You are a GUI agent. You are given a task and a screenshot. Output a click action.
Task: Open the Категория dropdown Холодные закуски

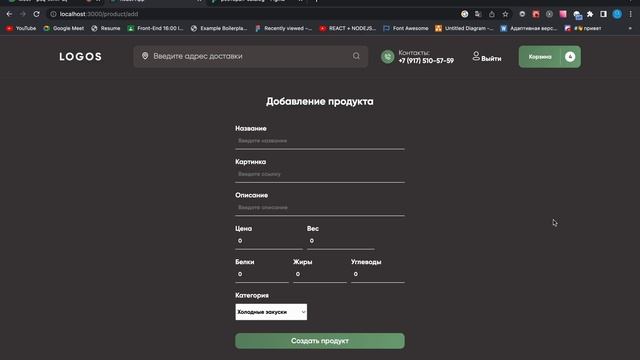click(x=271, y=312)
